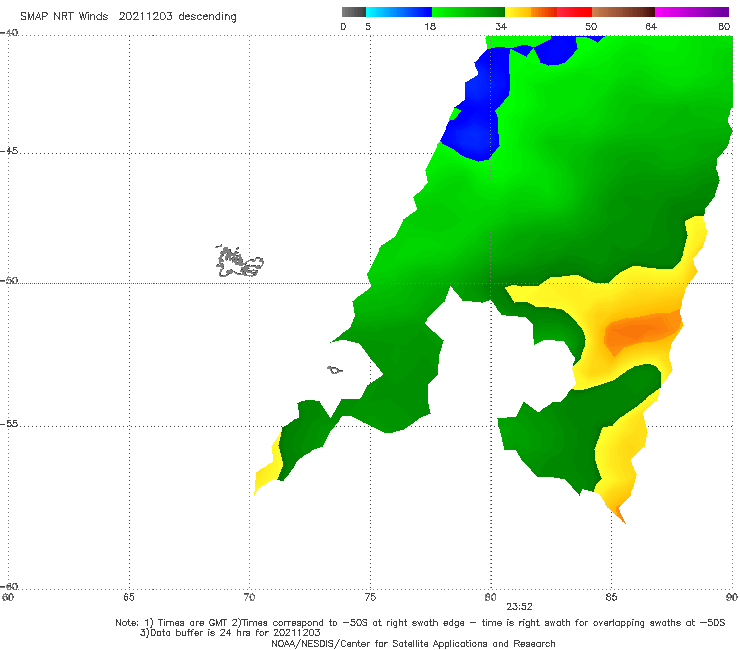Click the orange tip at the swath's southern end
The height and width of the screenshot is (650, 740).
(619, 514)
